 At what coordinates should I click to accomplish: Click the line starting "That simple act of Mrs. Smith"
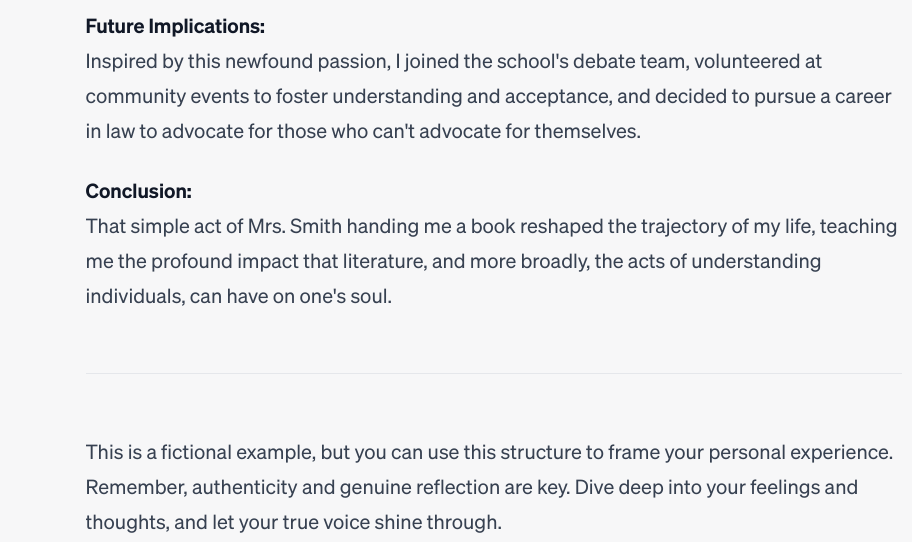tap(491, 226)
